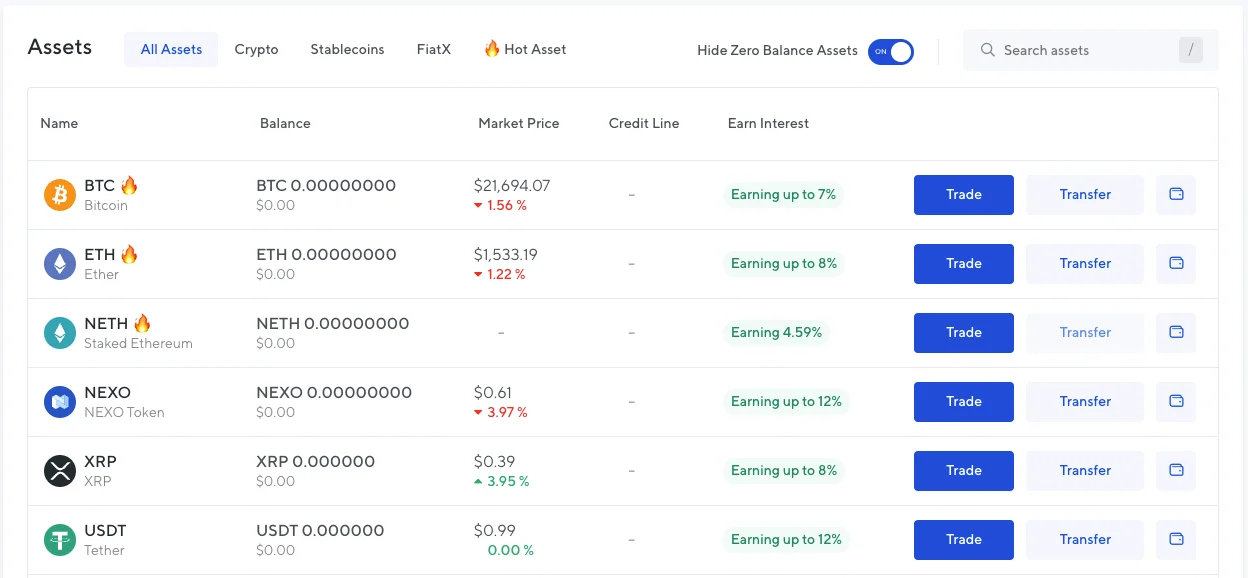Click the Tether coin logo icon

coord(60,540)
